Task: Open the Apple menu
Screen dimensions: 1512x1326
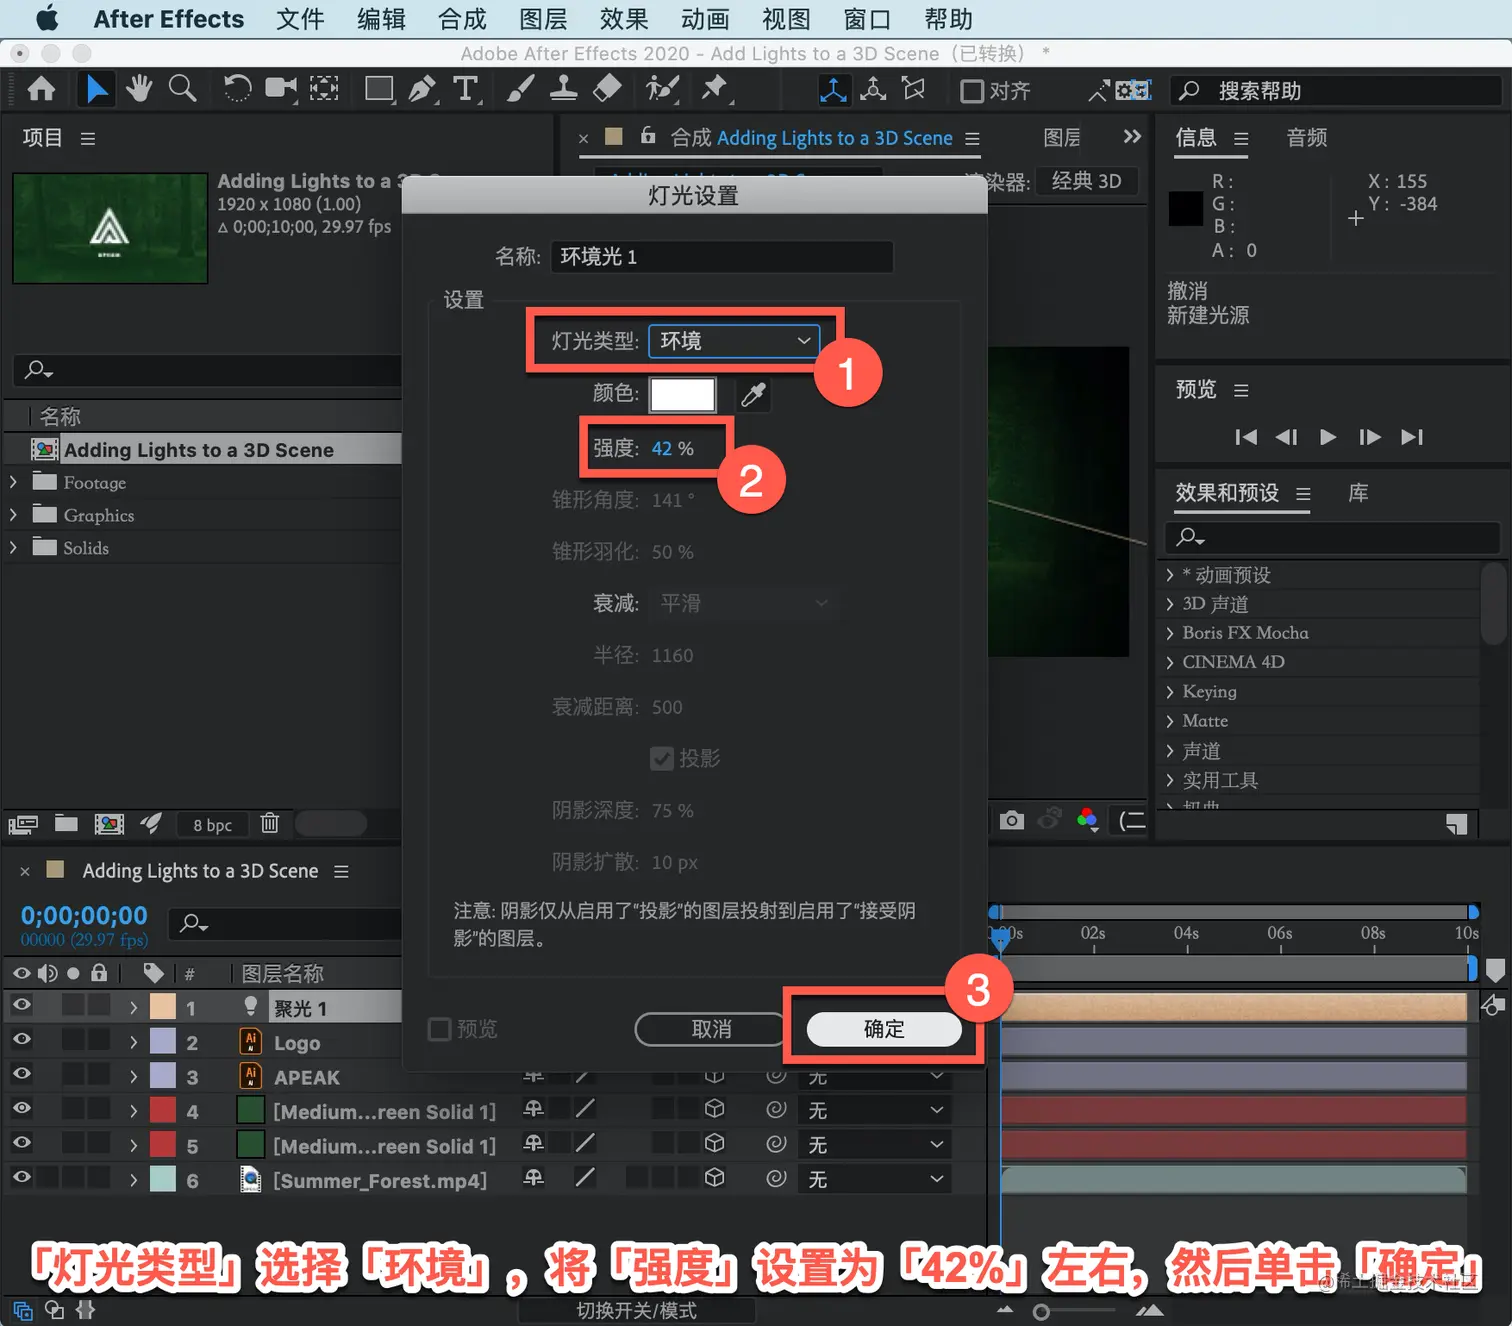Action: tap(47, 19)
